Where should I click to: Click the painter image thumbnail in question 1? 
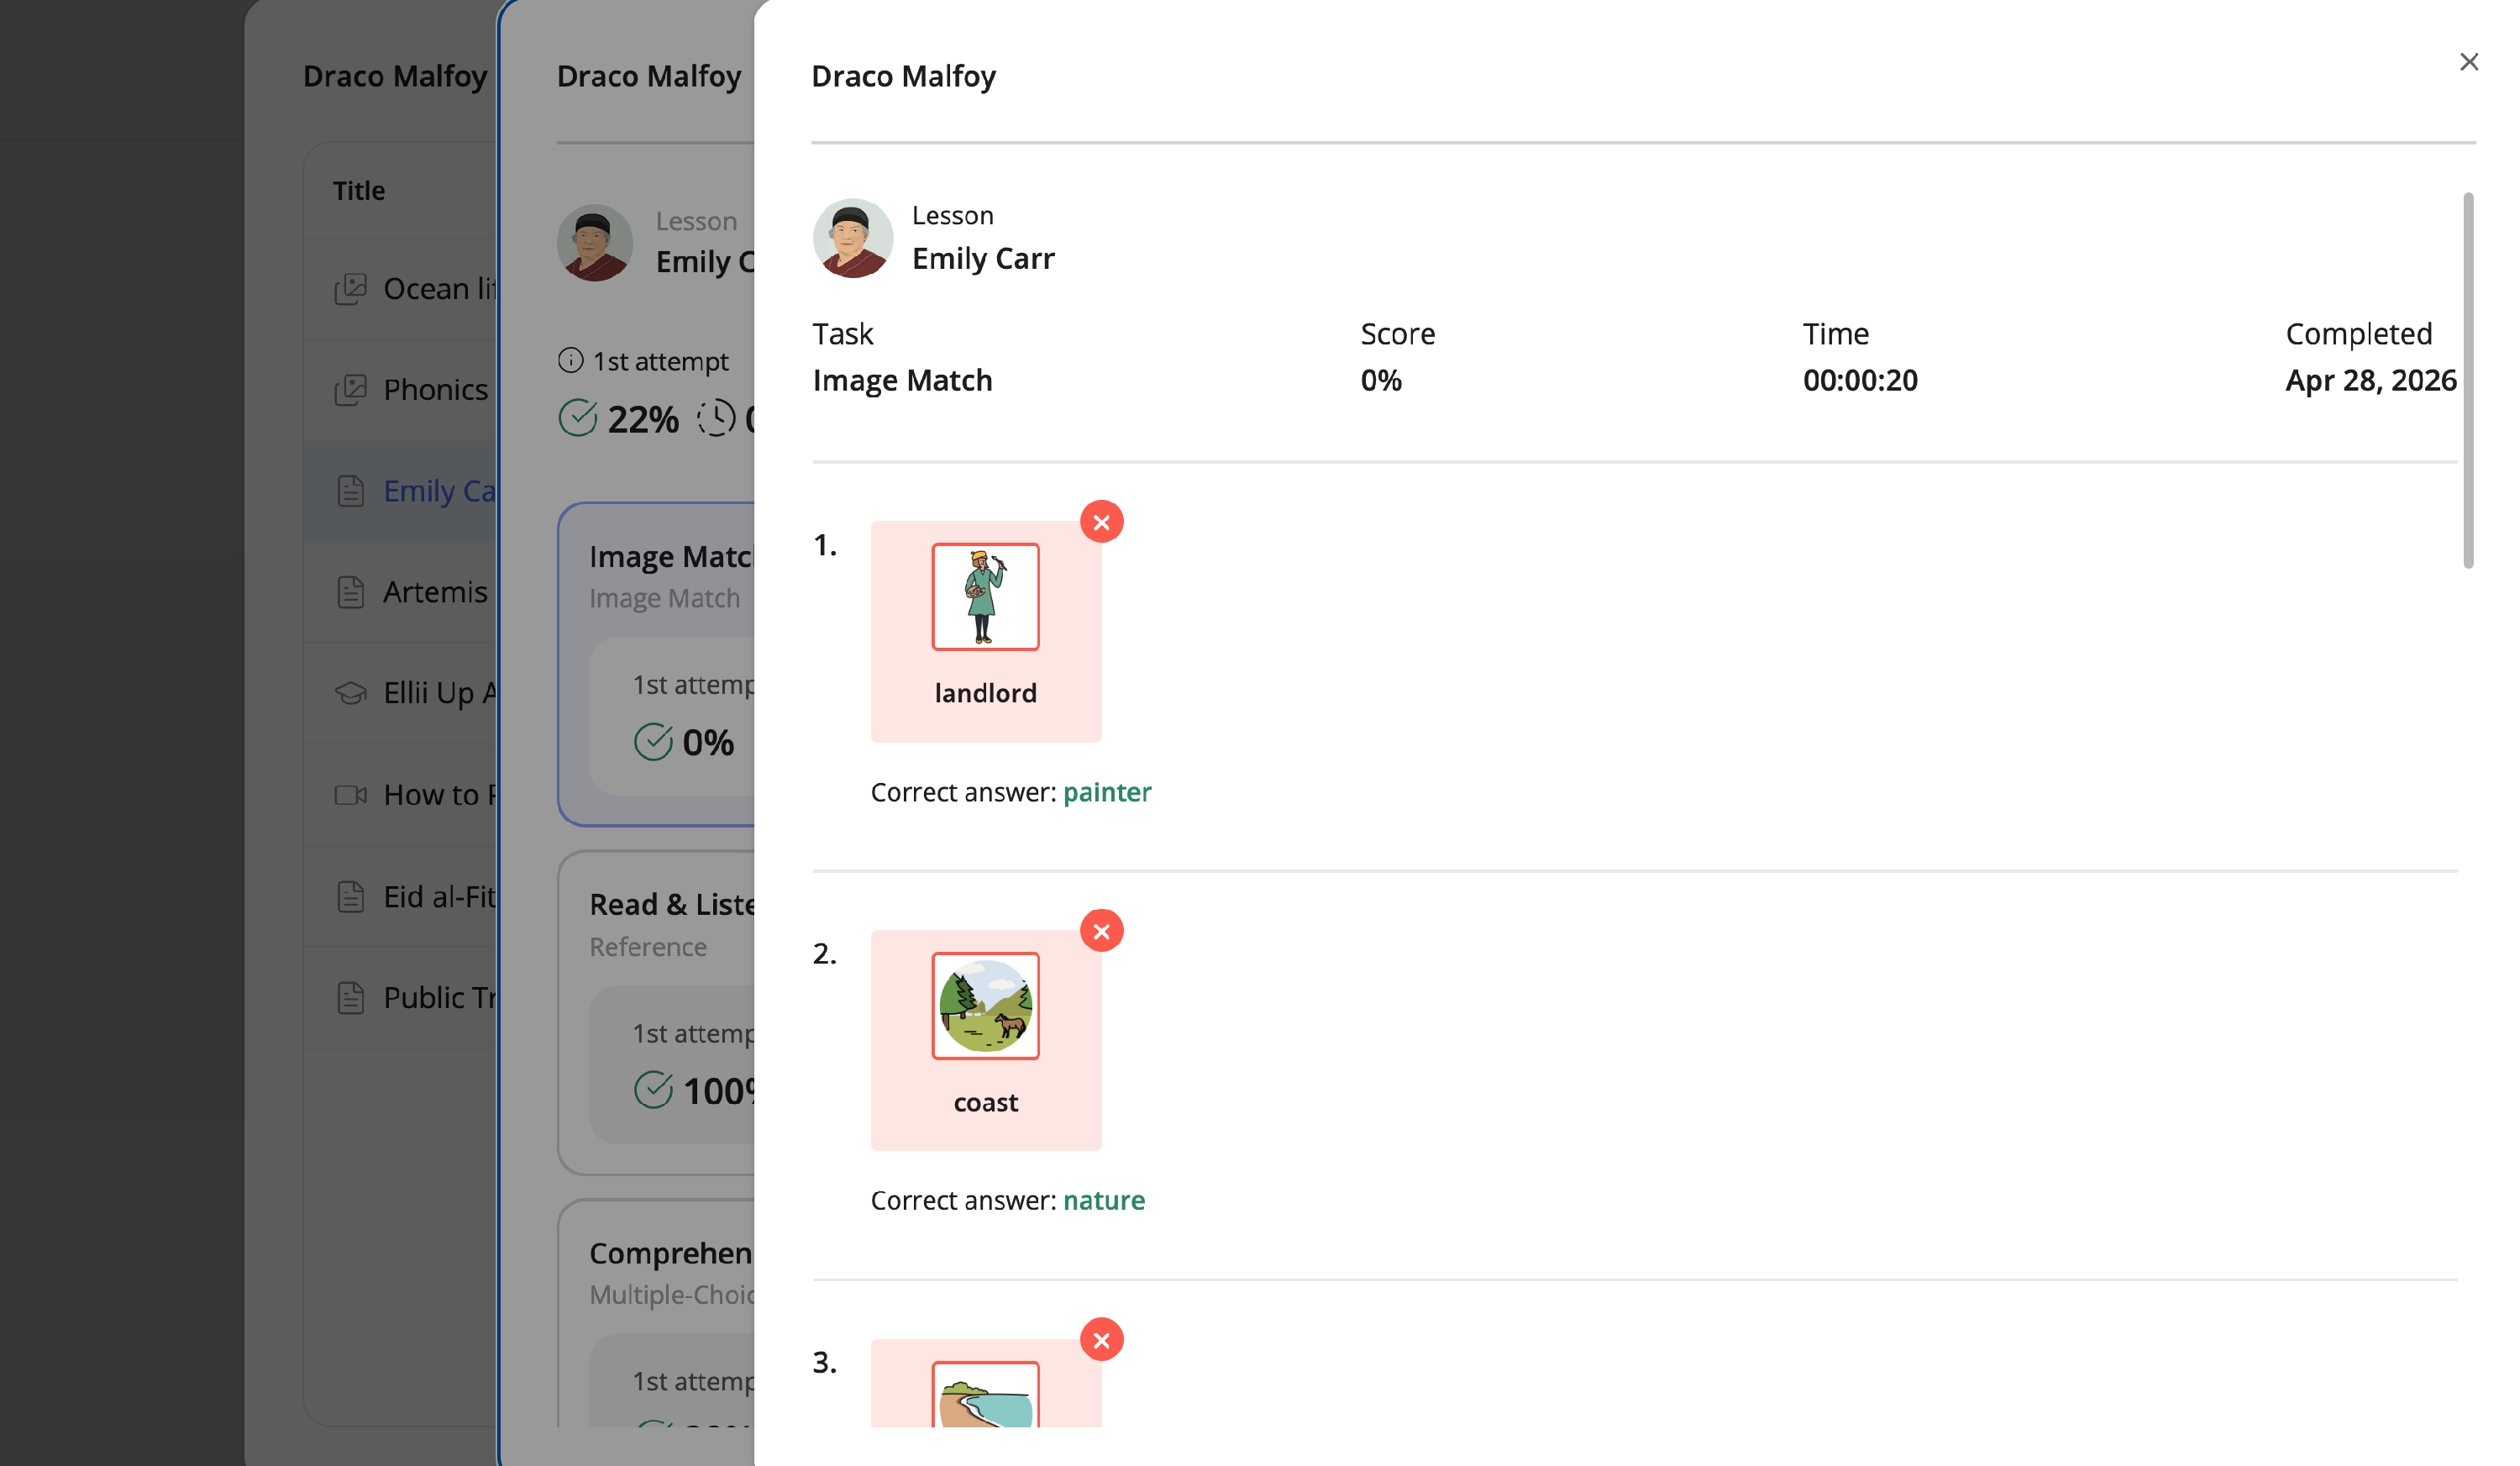[985, 597]
